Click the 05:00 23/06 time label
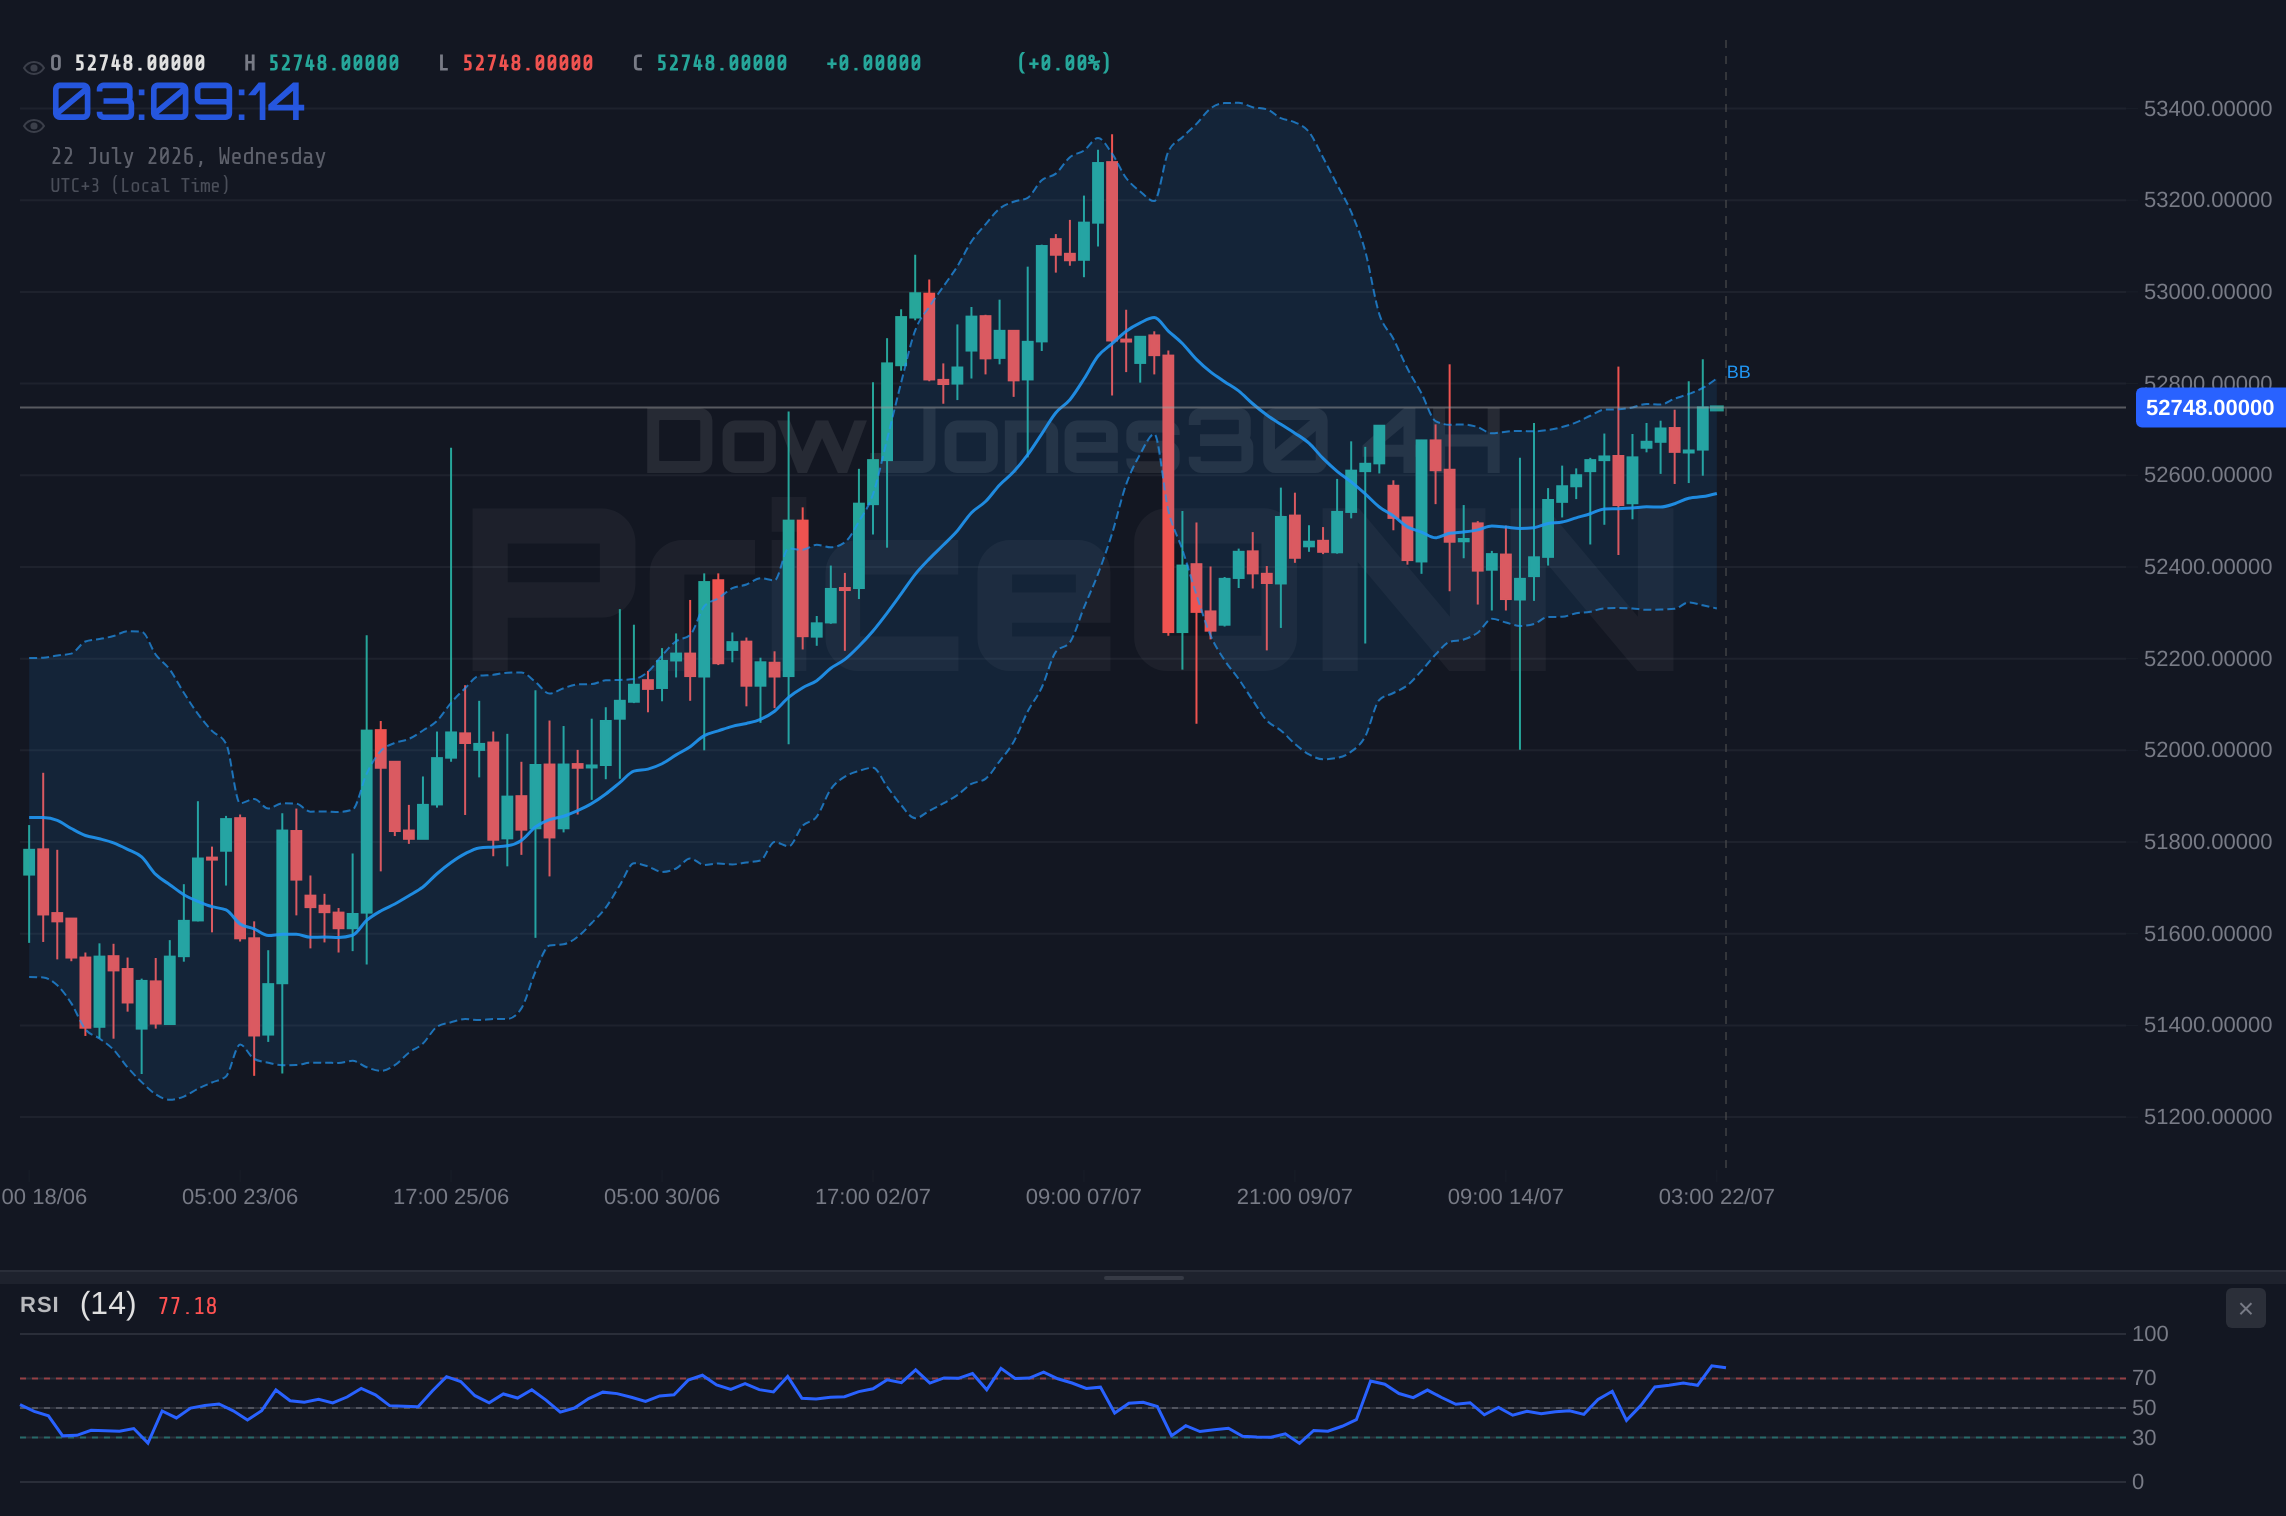This screenshot has height=1516, width=2286. click(240, 1197)
